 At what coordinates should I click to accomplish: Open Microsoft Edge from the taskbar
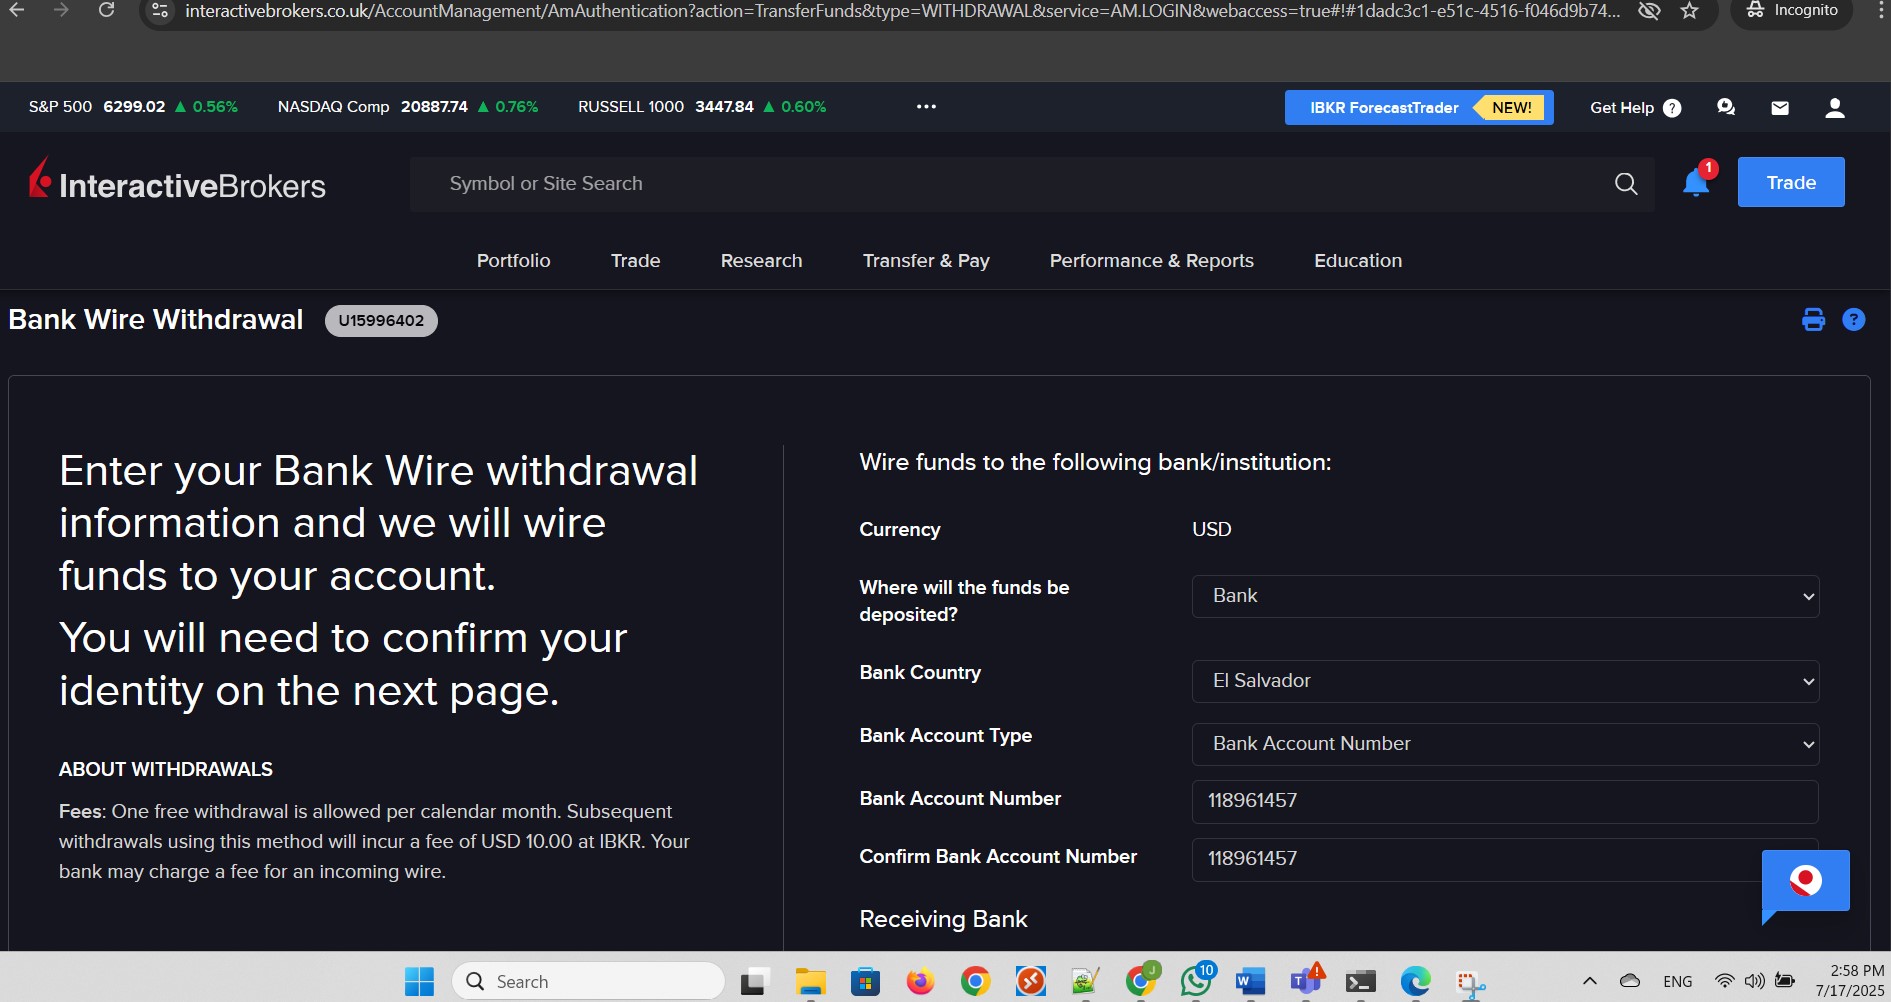click(1415, 982)
